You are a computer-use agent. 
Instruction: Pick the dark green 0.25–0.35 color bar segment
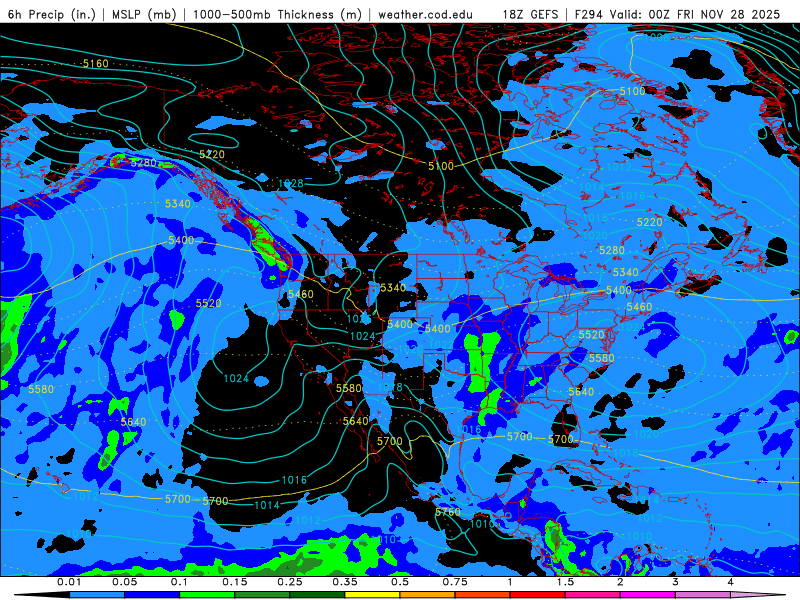click(317, 595)
